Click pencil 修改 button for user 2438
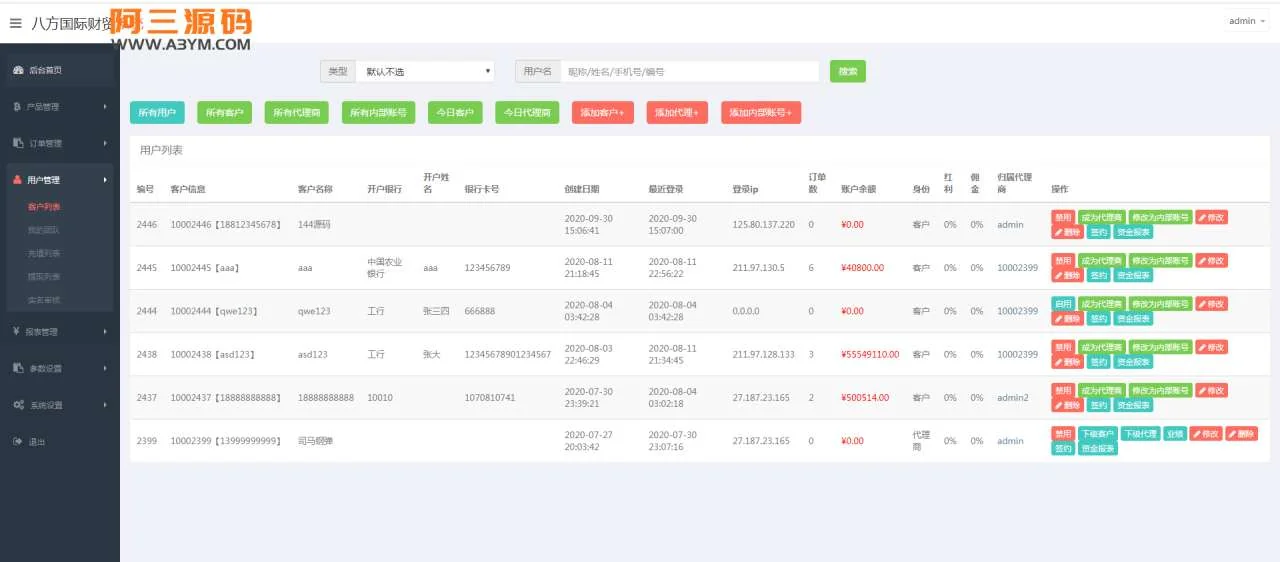 coord(1211,347)
